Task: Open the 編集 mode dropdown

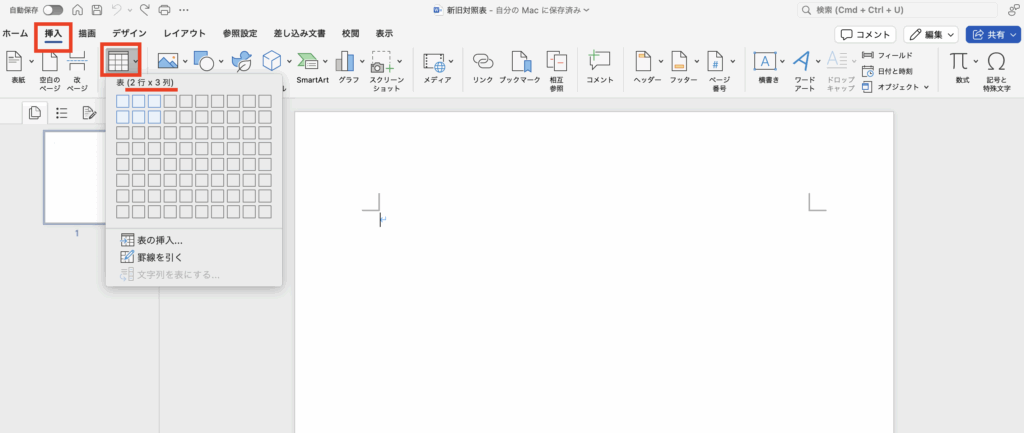Action: point(931,34)
